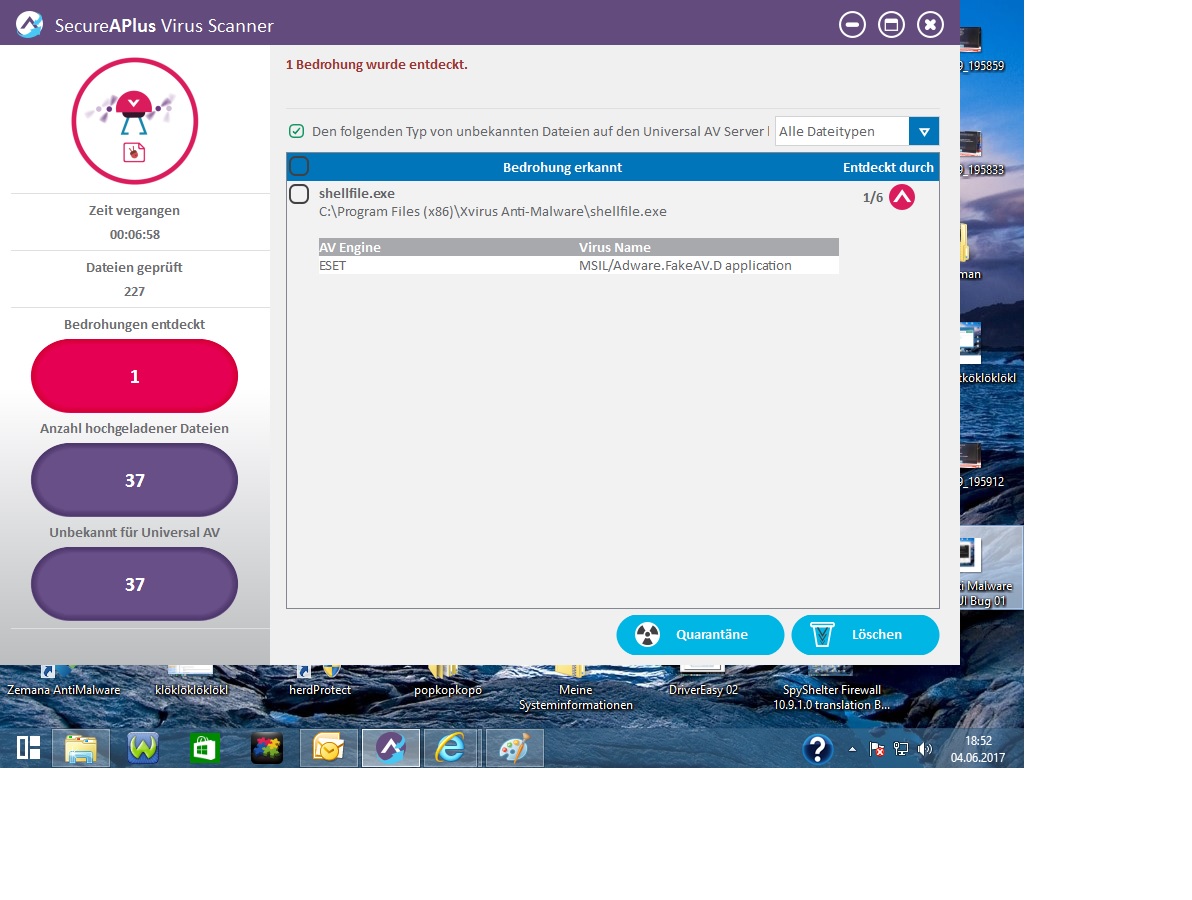The image size is (1192, 900).
Task: Click the Quarantäne button
Action: [x=699, y=635]
